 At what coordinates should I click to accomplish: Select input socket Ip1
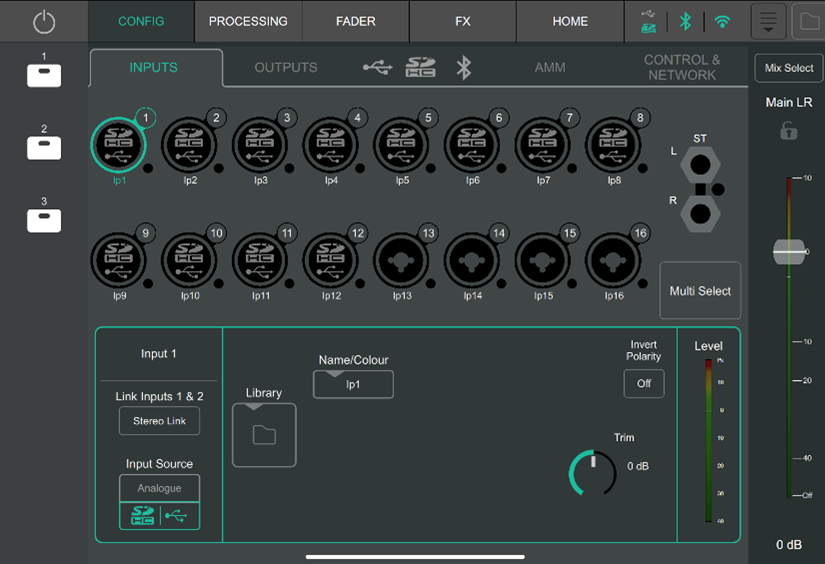click(118, 145)
